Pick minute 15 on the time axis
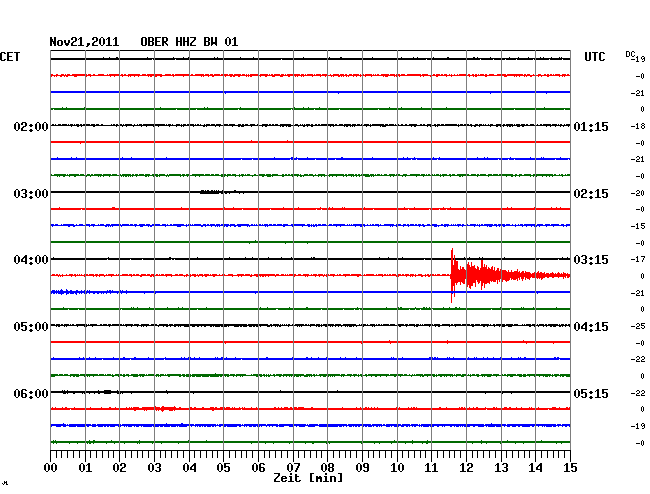650x494 pixels. tap(570, 468)
